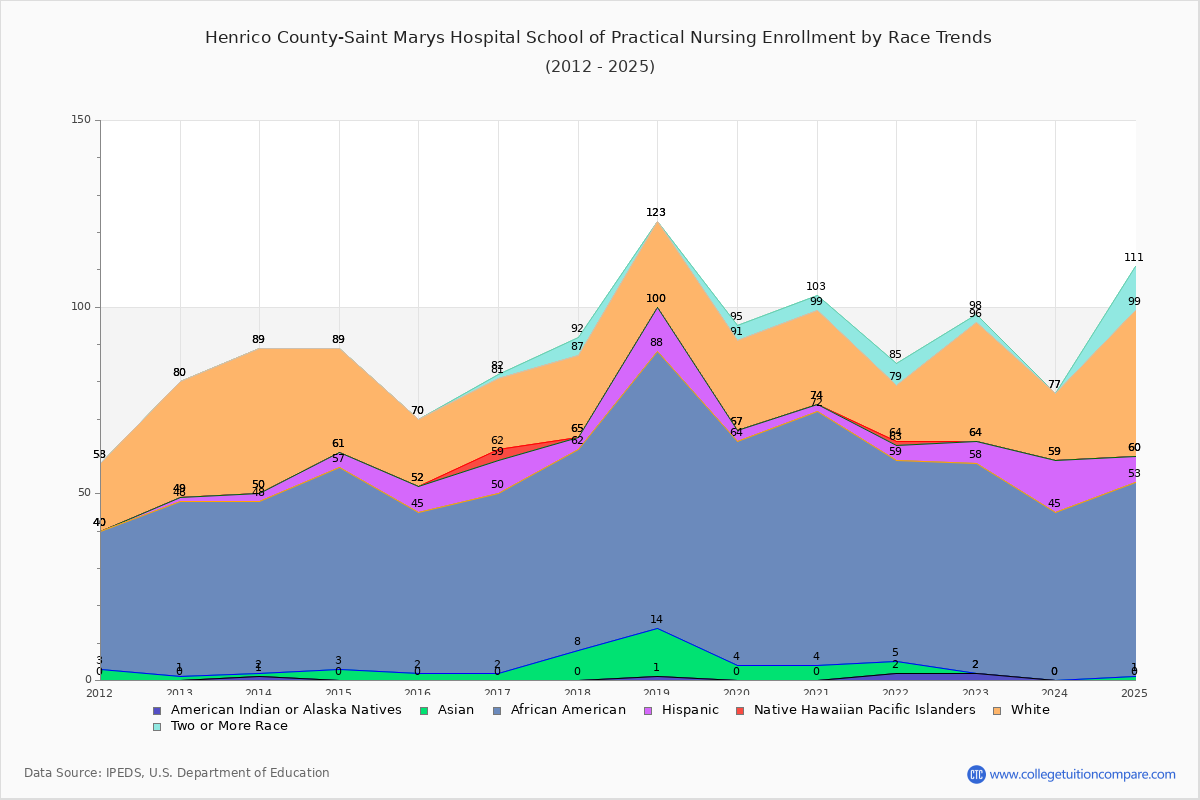The image size is (1200, 800).
Task: Toggle American Indian or Alaska Natives legend marker
Action: [x=157, y=710]
